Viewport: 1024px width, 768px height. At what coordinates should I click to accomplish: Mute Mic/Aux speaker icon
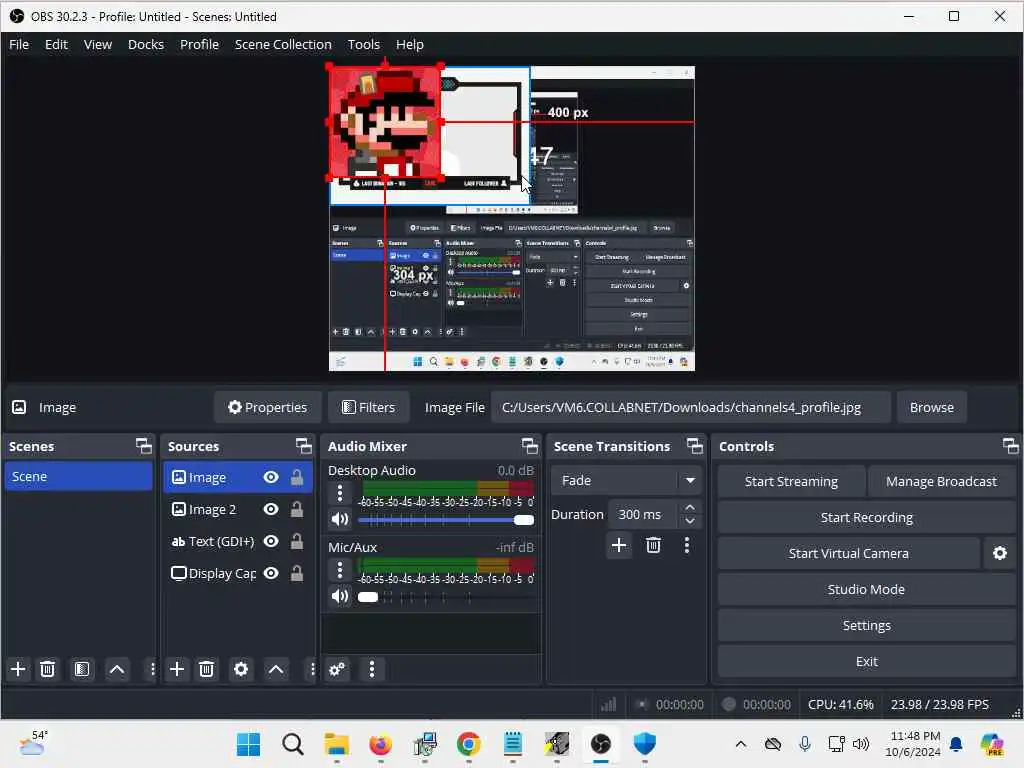coord(340,597)
